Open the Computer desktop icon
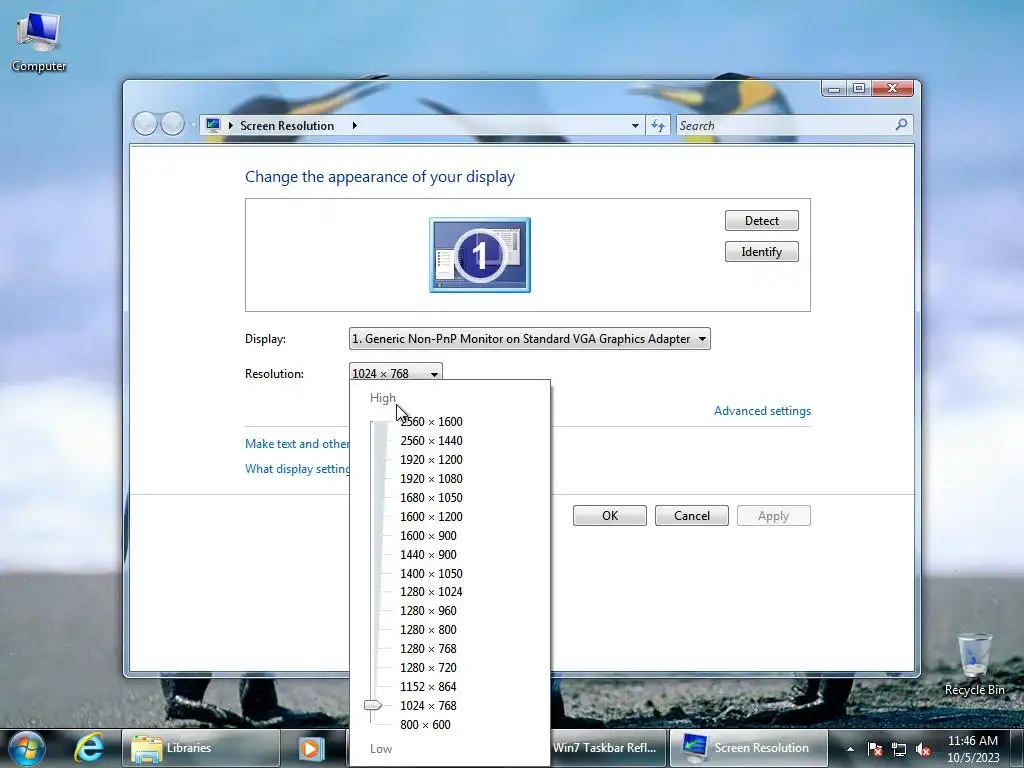Image resolution: width=1024 pixels, height=768 pixels. (39, 42)
